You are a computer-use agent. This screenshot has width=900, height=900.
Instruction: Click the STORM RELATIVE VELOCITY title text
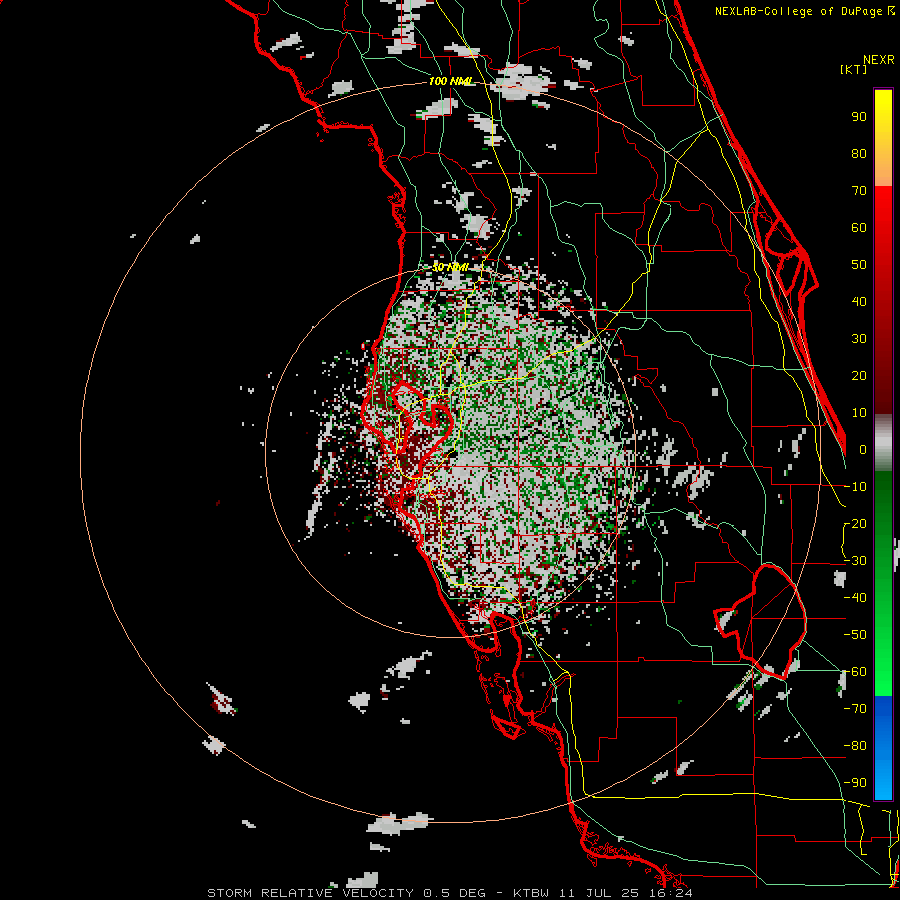click(310, 893)
